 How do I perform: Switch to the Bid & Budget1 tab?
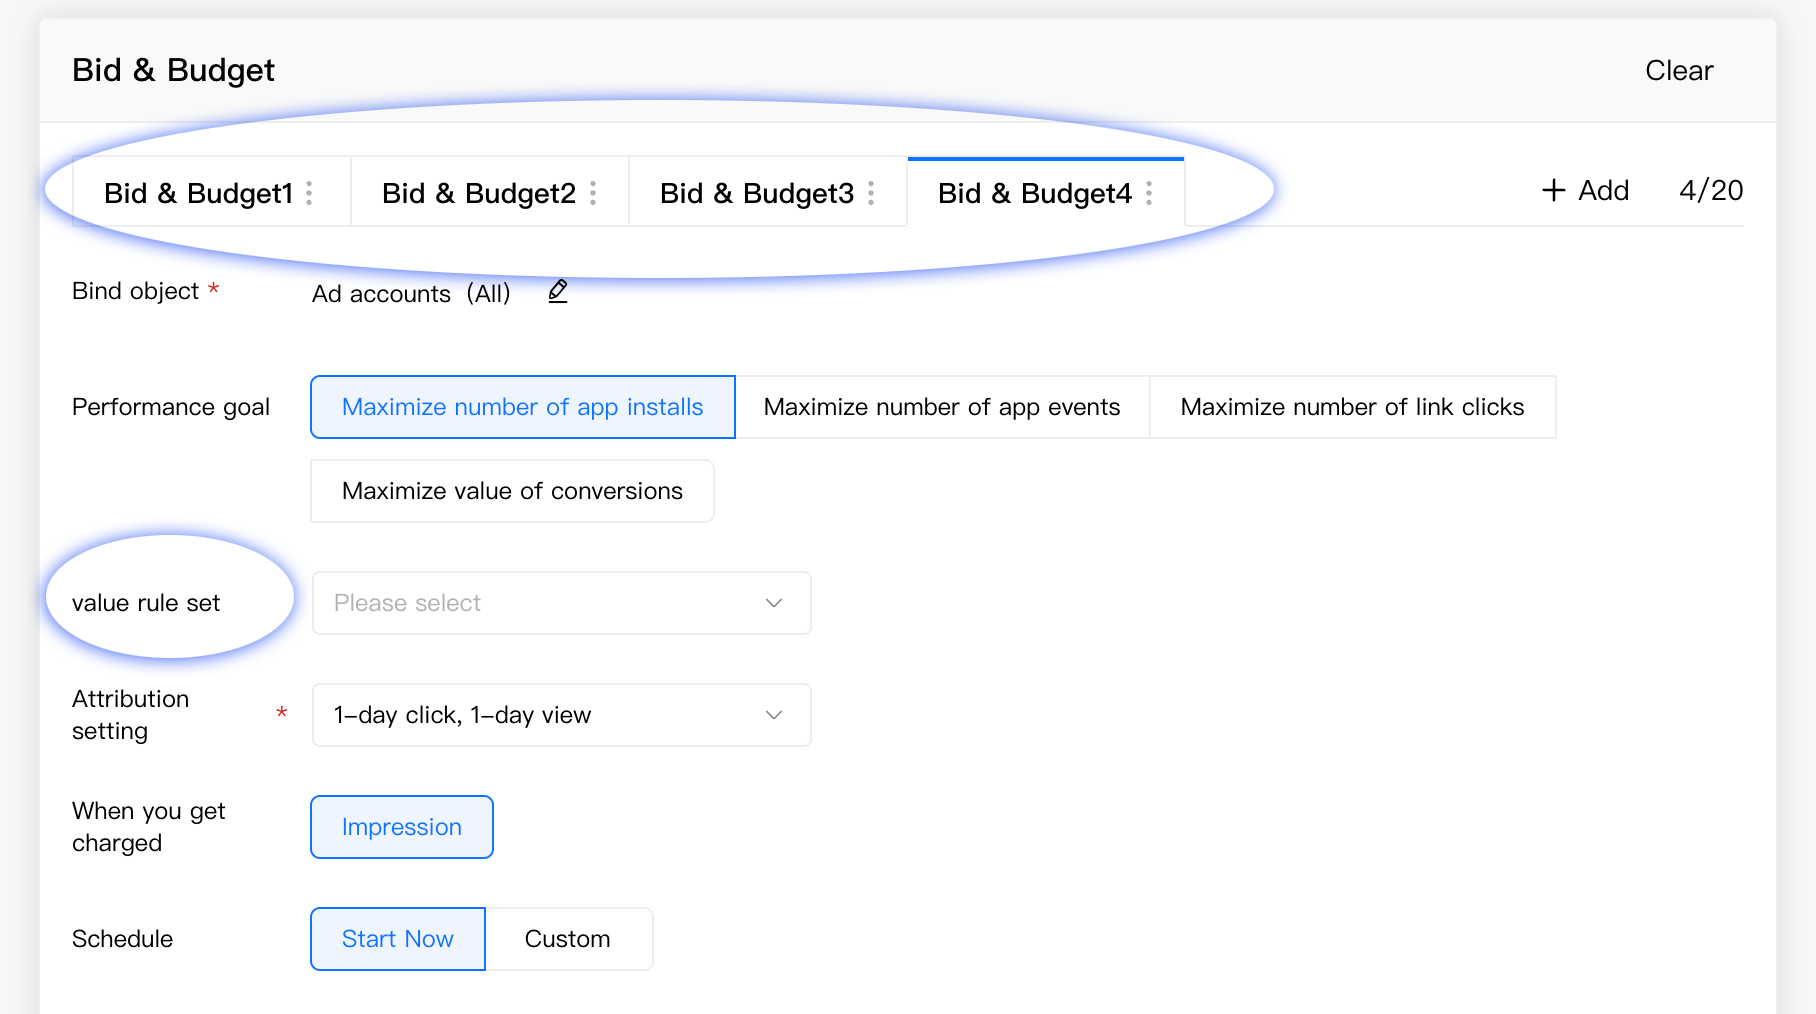pos(198,193)
